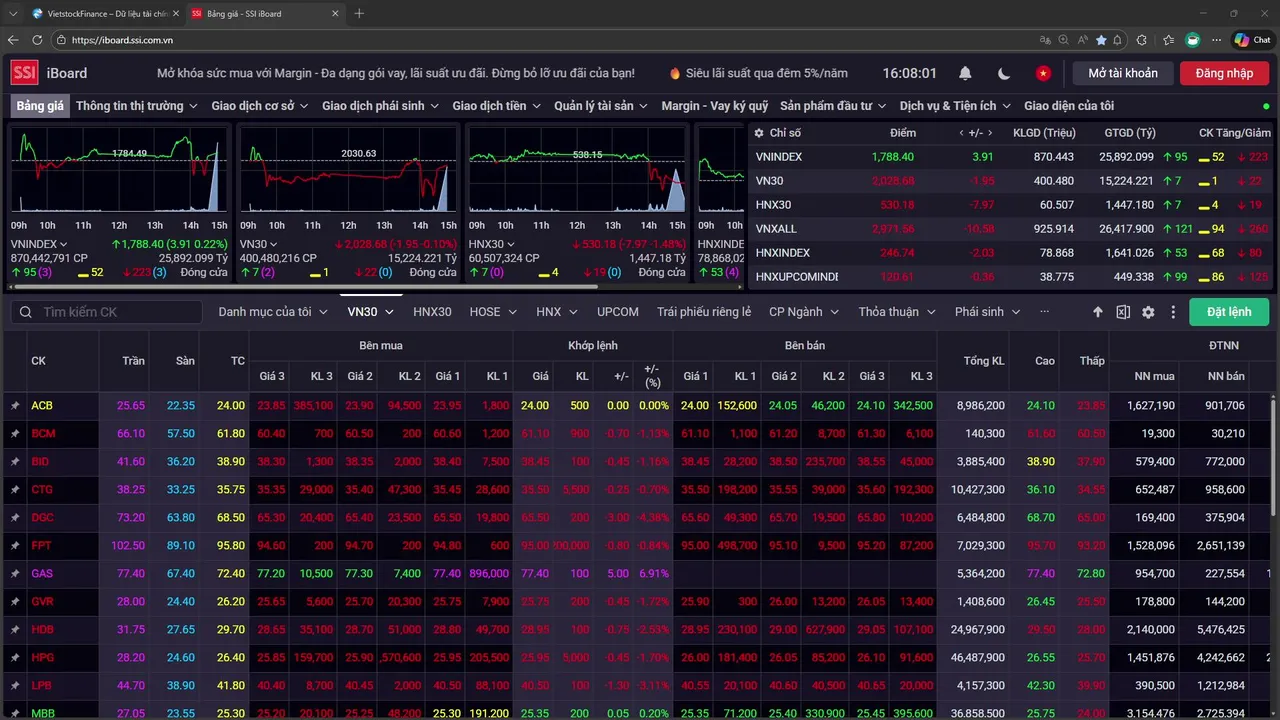
Task: Open the Copilot Chat button
Action: 1251,40
